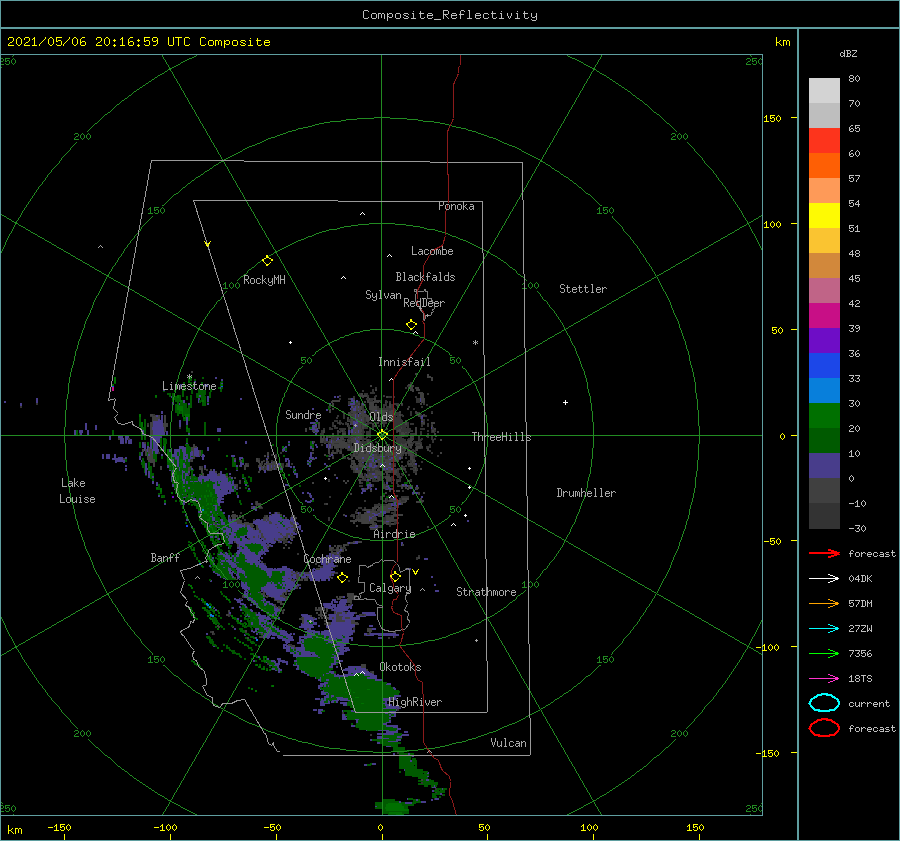Select the blue 33-36 dBZ color swatch

[824, 366]
